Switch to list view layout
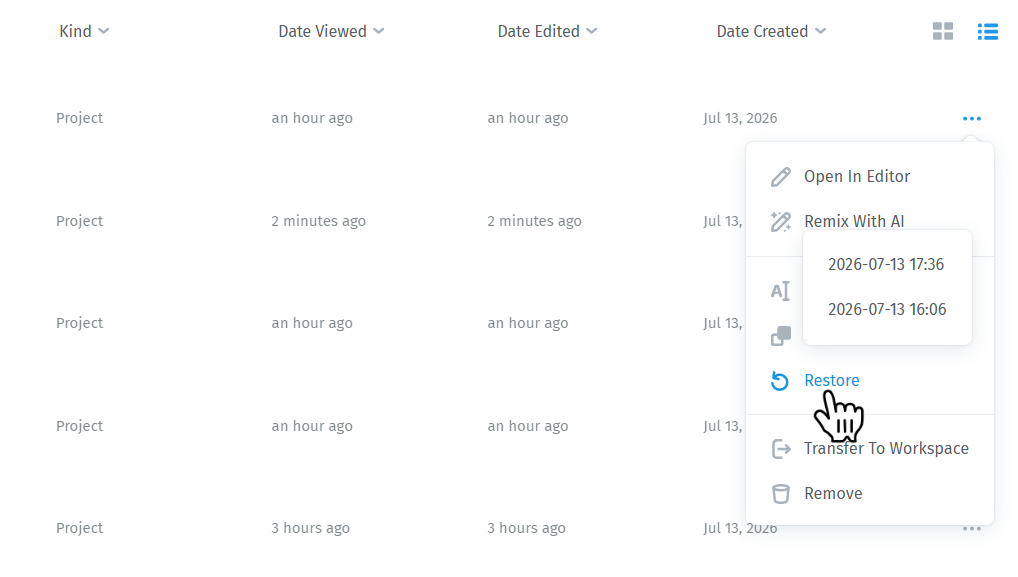Image resolution: width=1018 pixels, height=577 pixels. coord(987,31)
